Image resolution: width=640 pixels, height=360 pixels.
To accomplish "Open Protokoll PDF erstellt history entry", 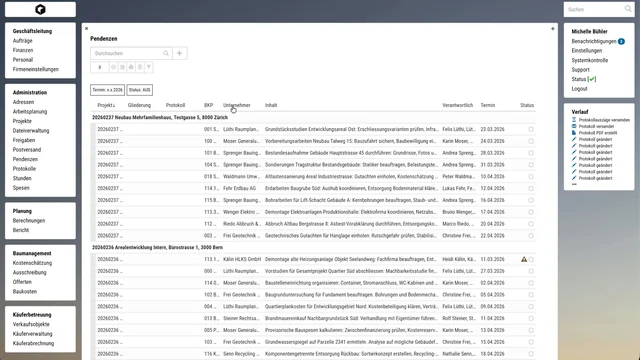I will point(598,133).
